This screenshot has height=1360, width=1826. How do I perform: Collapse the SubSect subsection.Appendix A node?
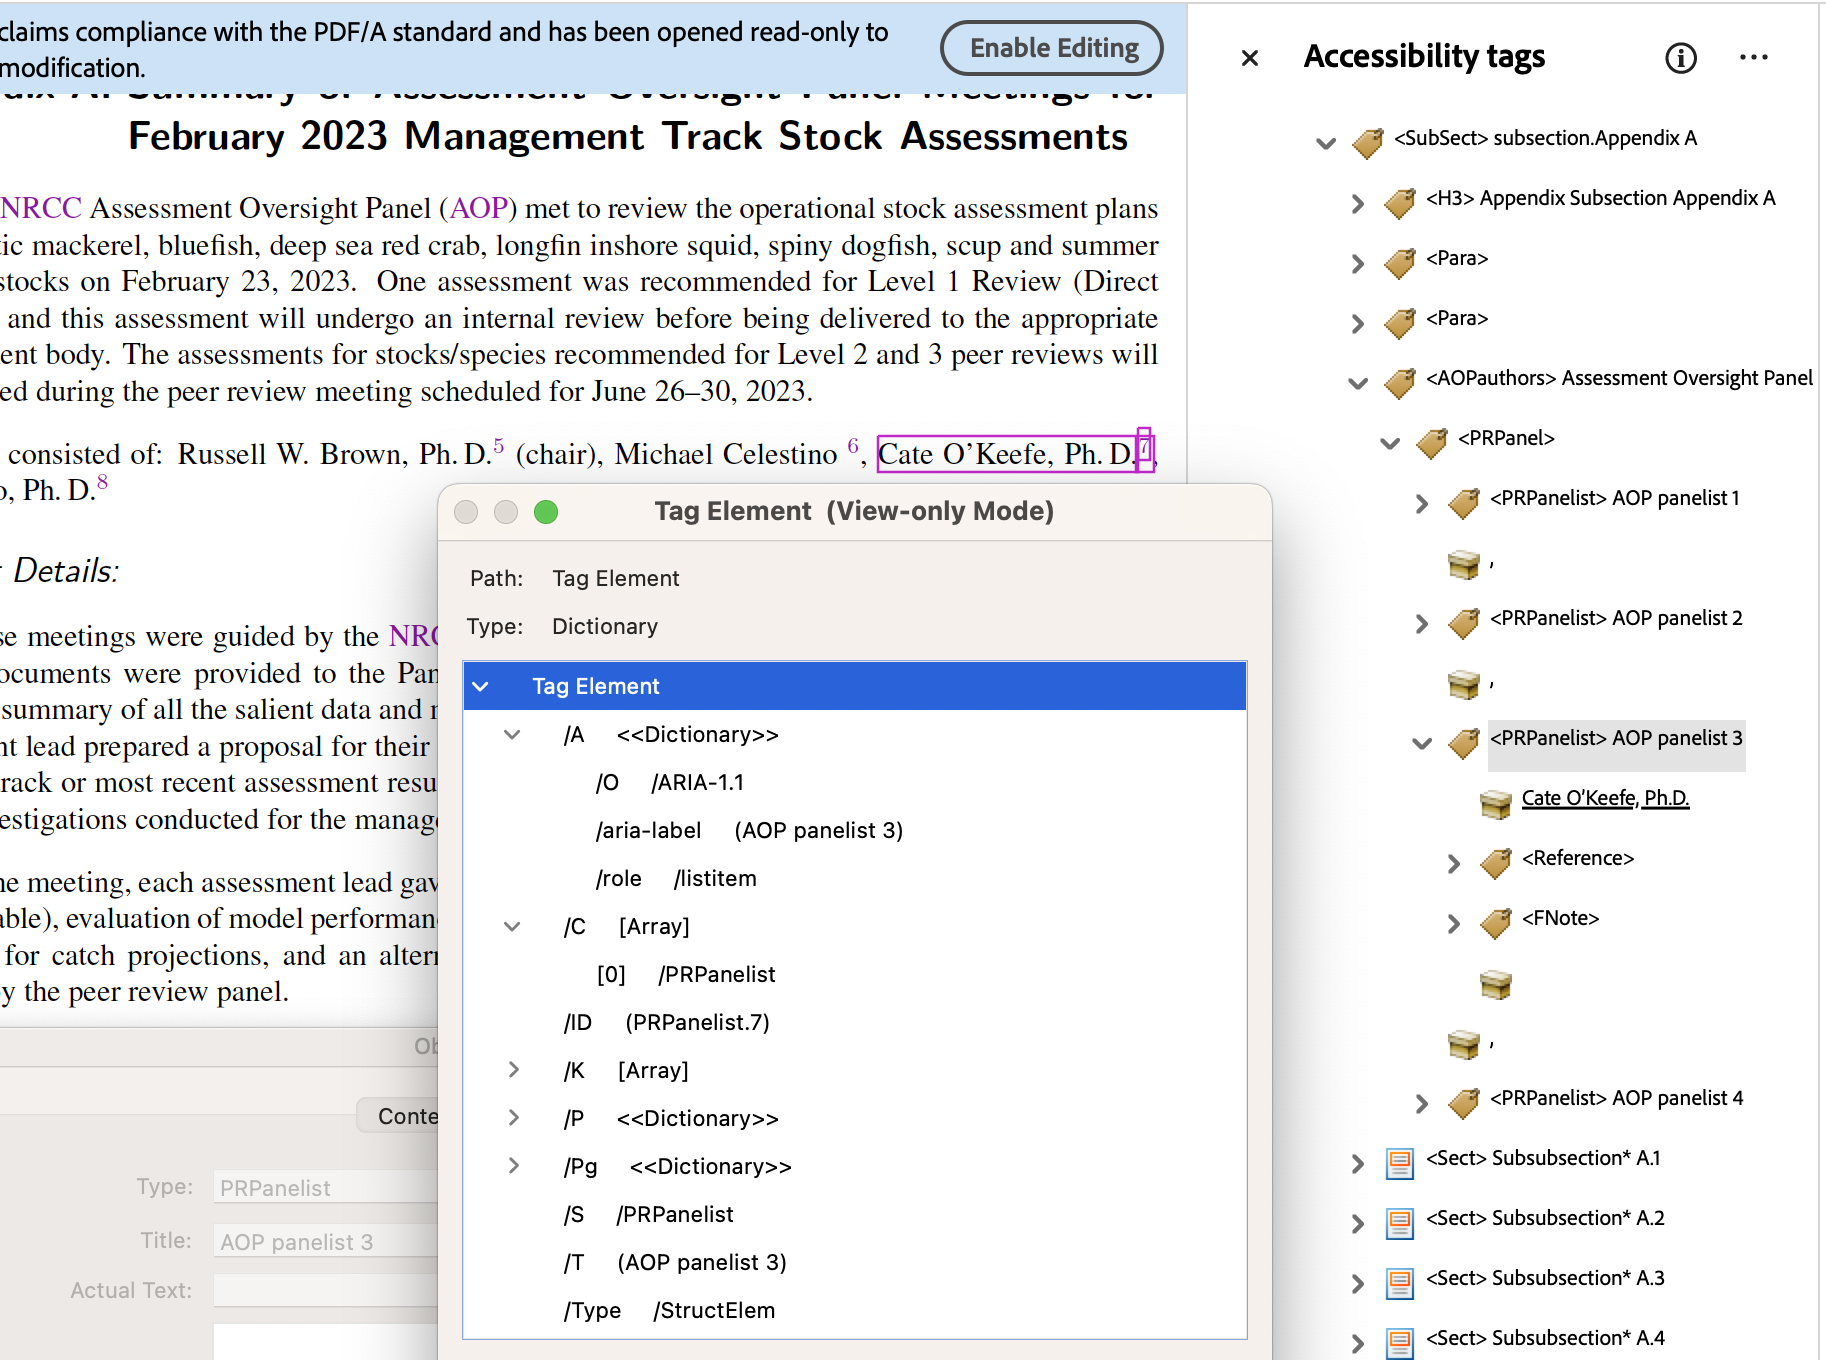(x=1326, y=142)
